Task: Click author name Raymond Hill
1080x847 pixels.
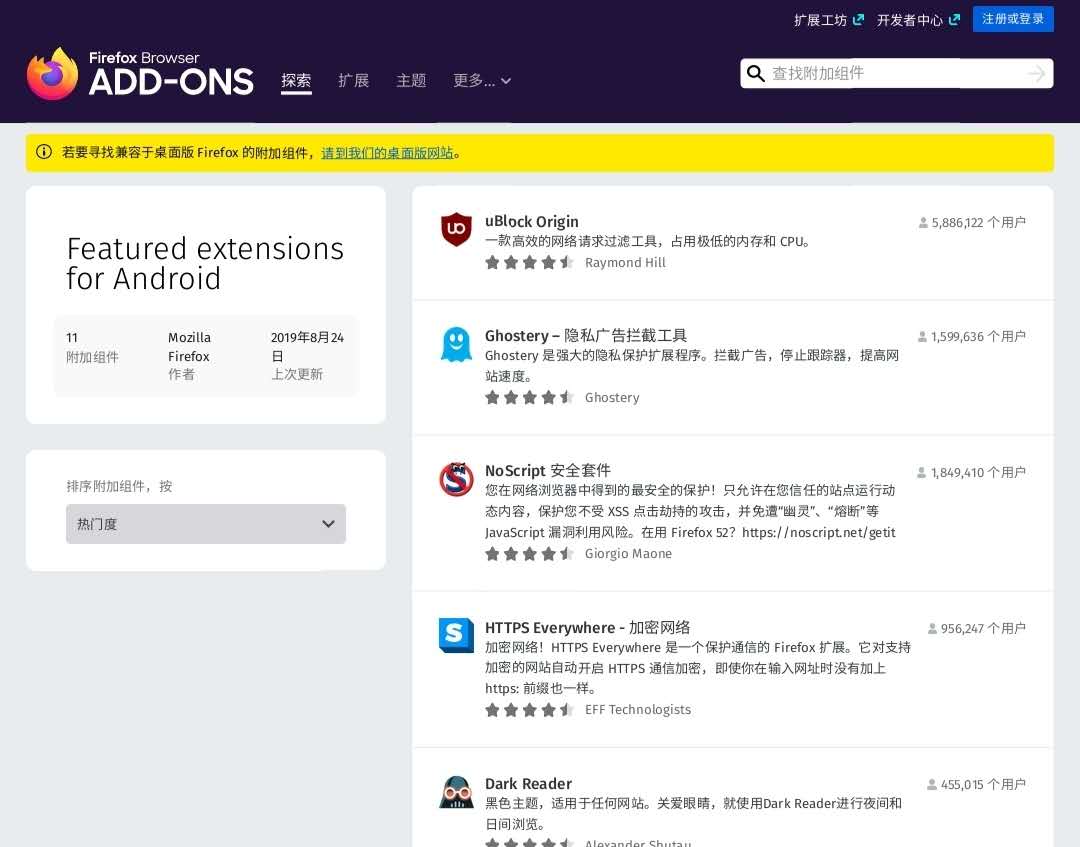Action: tap(625, 262)
